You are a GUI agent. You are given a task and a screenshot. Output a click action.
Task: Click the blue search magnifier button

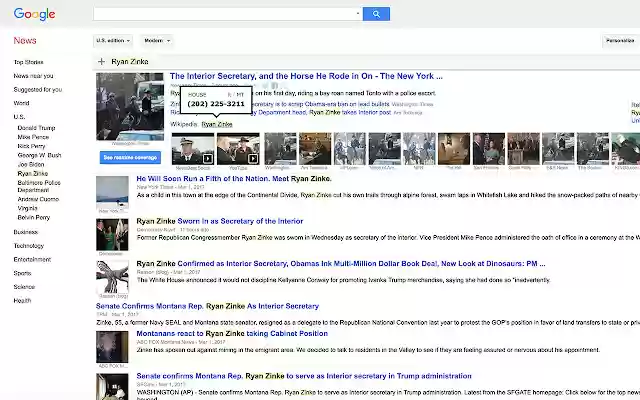(376, 14)
